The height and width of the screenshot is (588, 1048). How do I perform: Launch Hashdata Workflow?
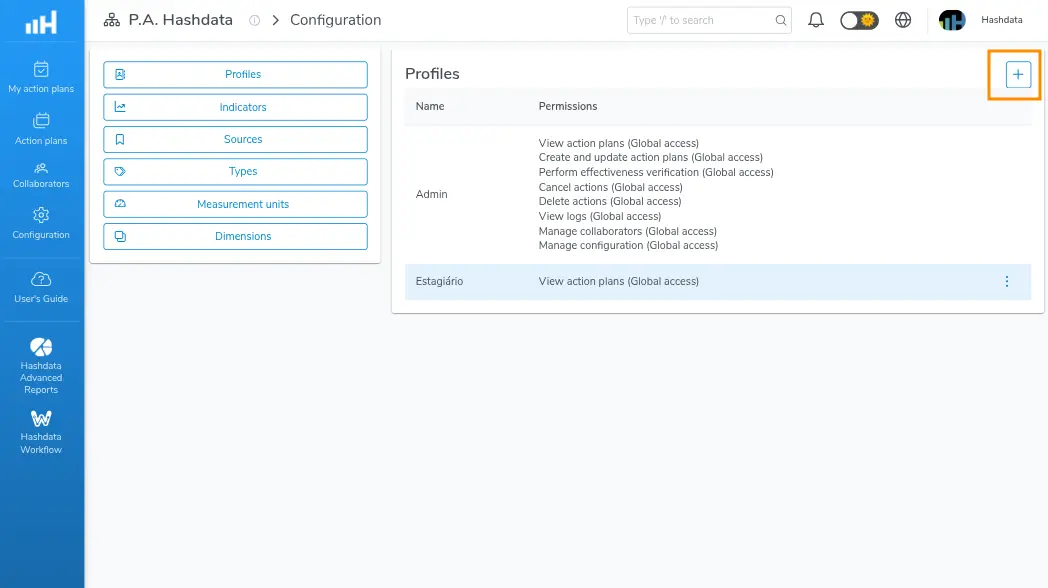[x=41, y=432]
